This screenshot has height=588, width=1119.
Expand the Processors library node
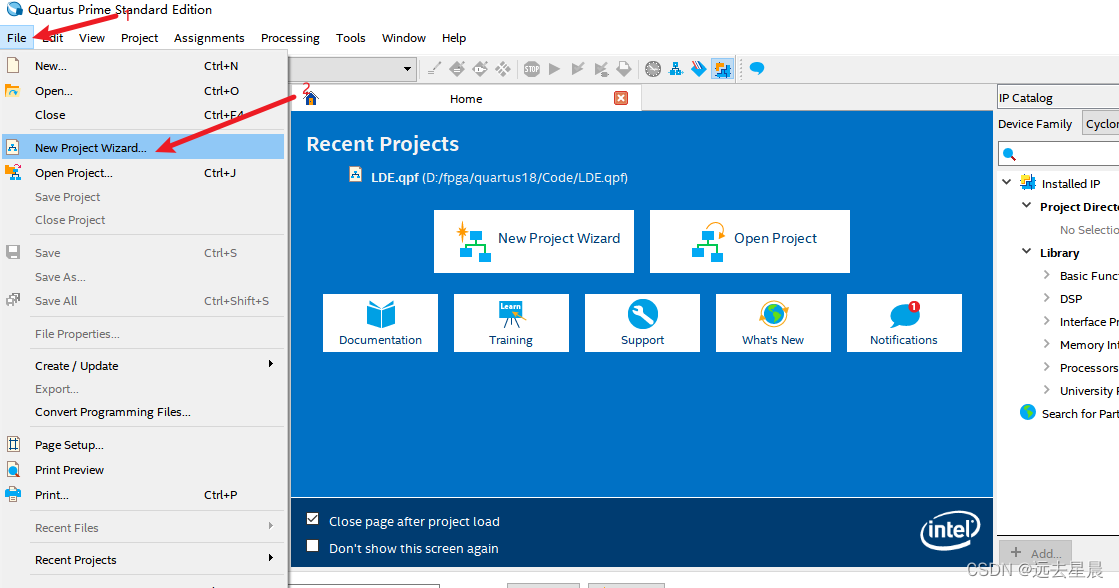1046,366
